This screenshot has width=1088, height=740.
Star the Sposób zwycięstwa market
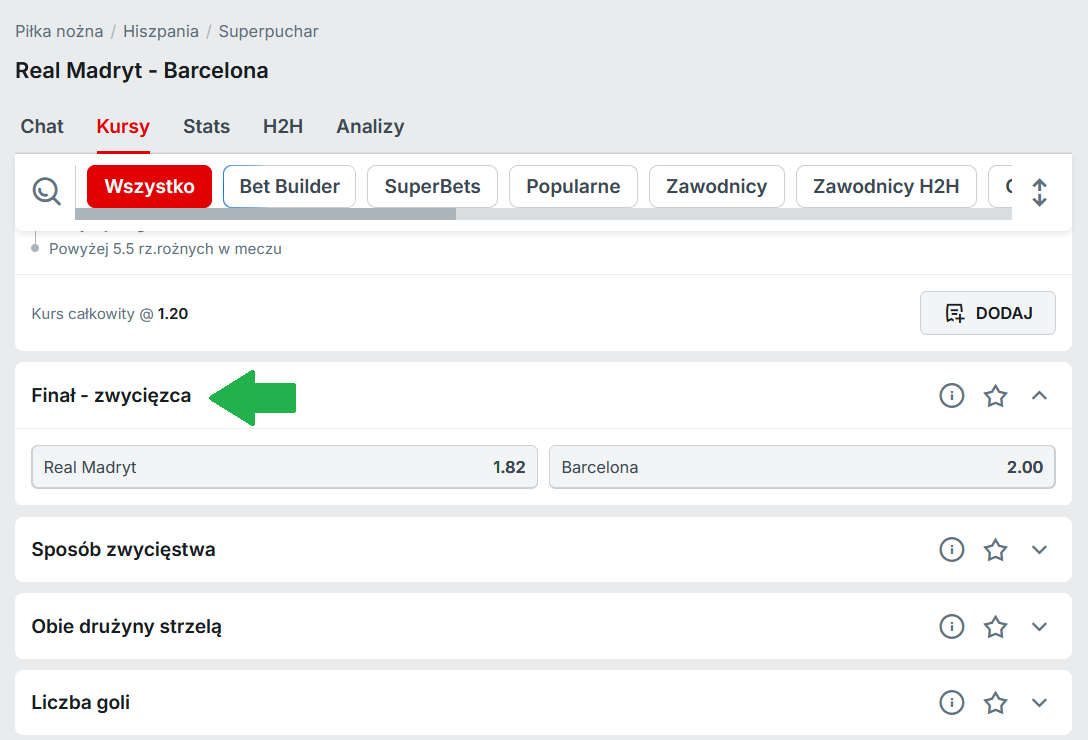995,550
